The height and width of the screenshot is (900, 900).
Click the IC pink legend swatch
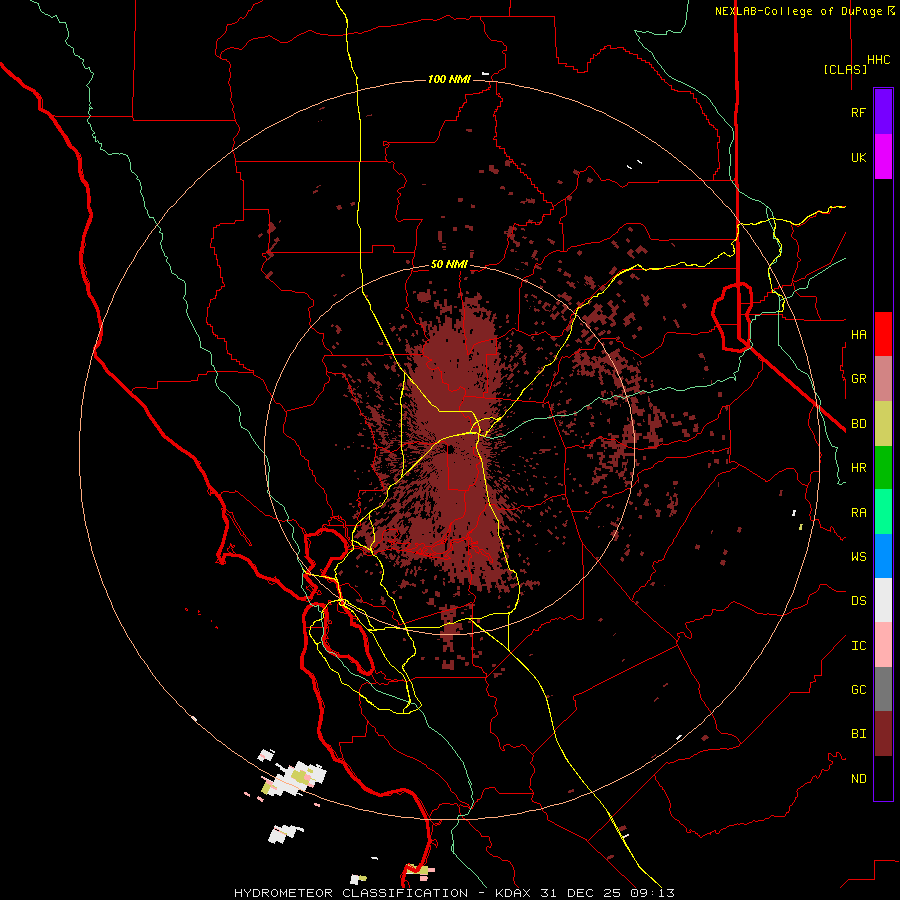pyautogui.click(x=883, y=645)
